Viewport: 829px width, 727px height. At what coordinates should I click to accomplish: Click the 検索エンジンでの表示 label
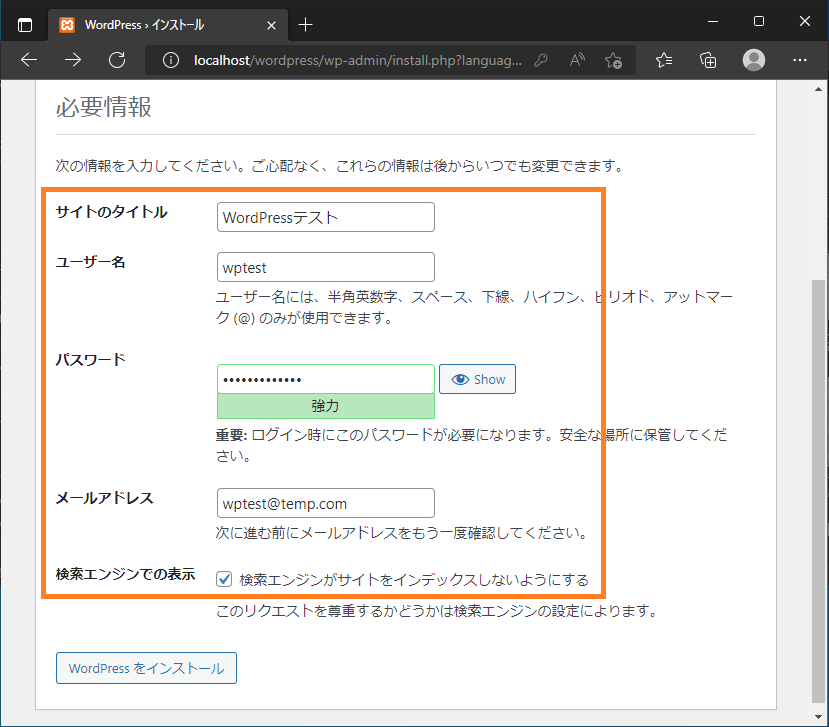125,574
